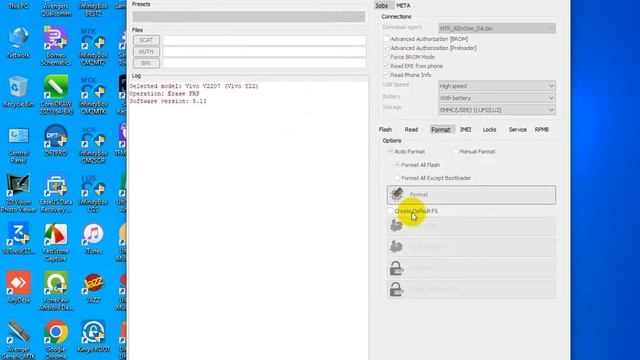Open the JAZZ desktop shortcut

93,287
